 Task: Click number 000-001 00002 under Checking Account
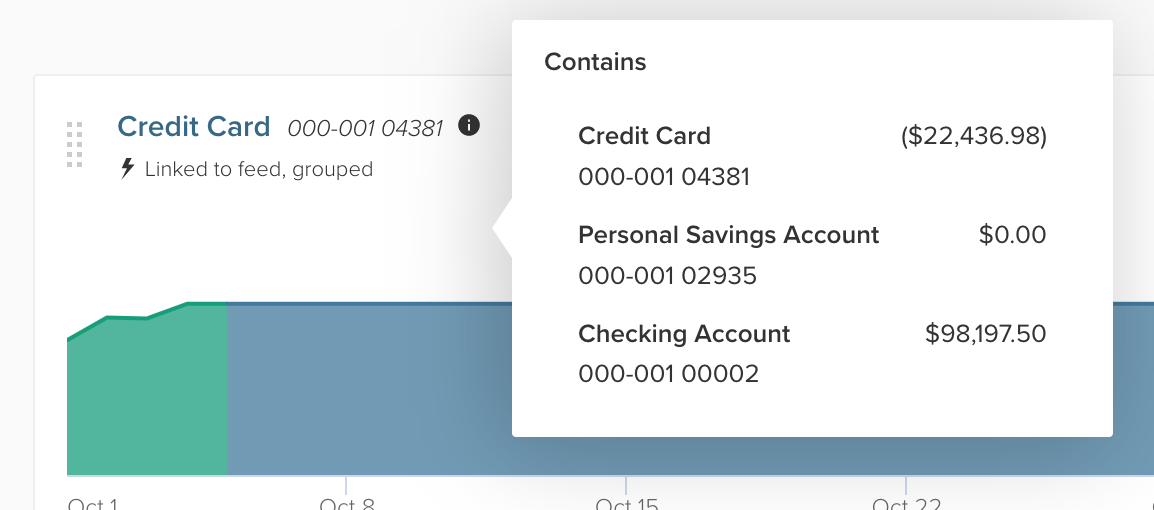coord(668,374)
